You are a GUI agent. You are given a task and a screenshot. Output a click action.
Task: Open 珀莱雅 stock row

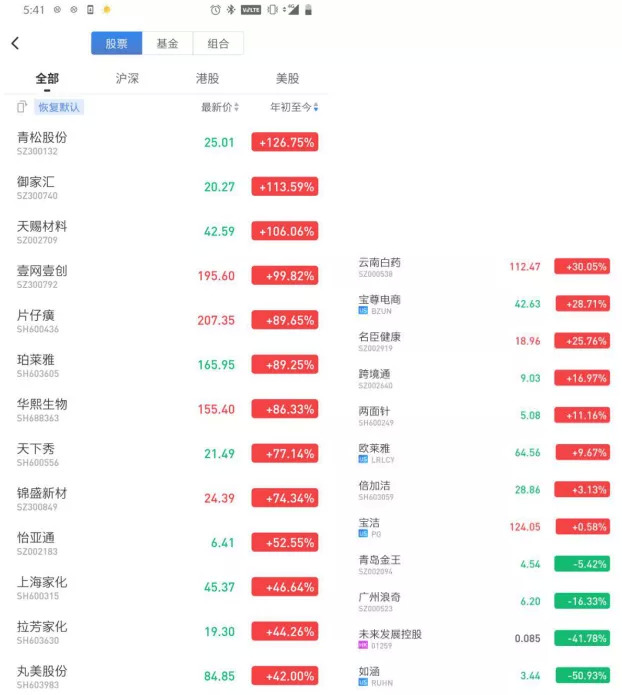(166, 365)
